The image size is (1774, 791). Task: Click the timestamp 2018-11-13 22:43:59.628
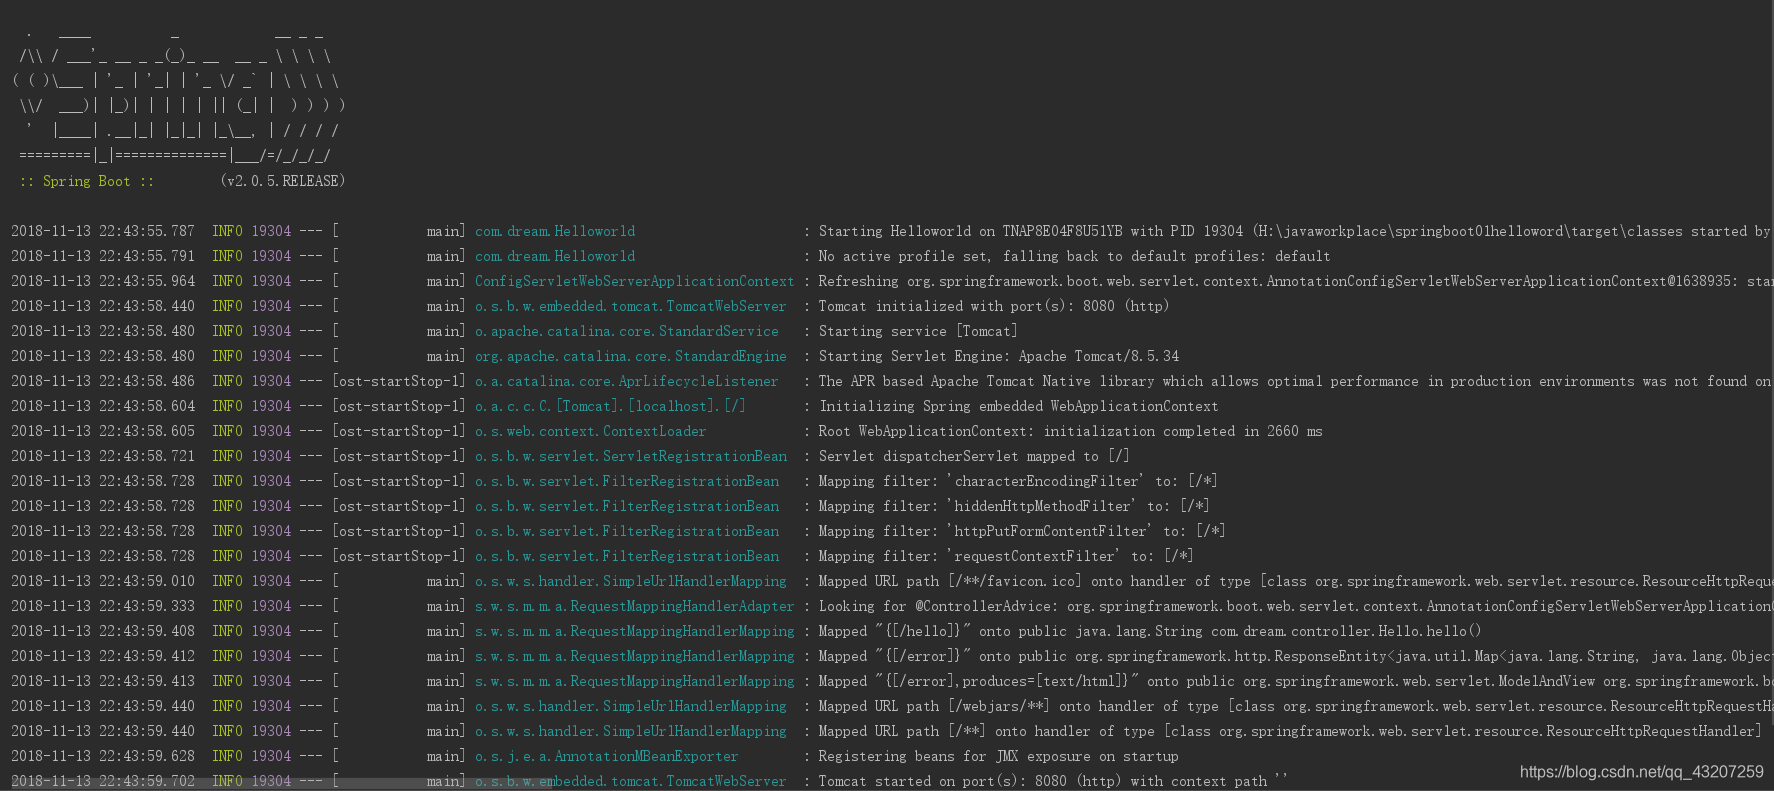pos(103,756)
